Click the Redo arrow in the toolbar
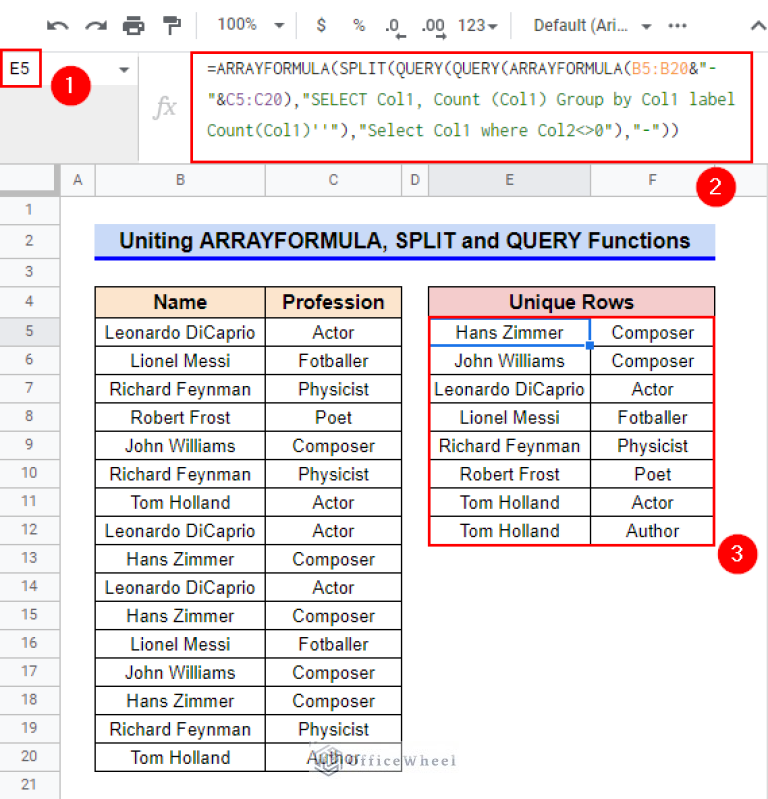Screen dimensions: 768x799 click(96, 25)
